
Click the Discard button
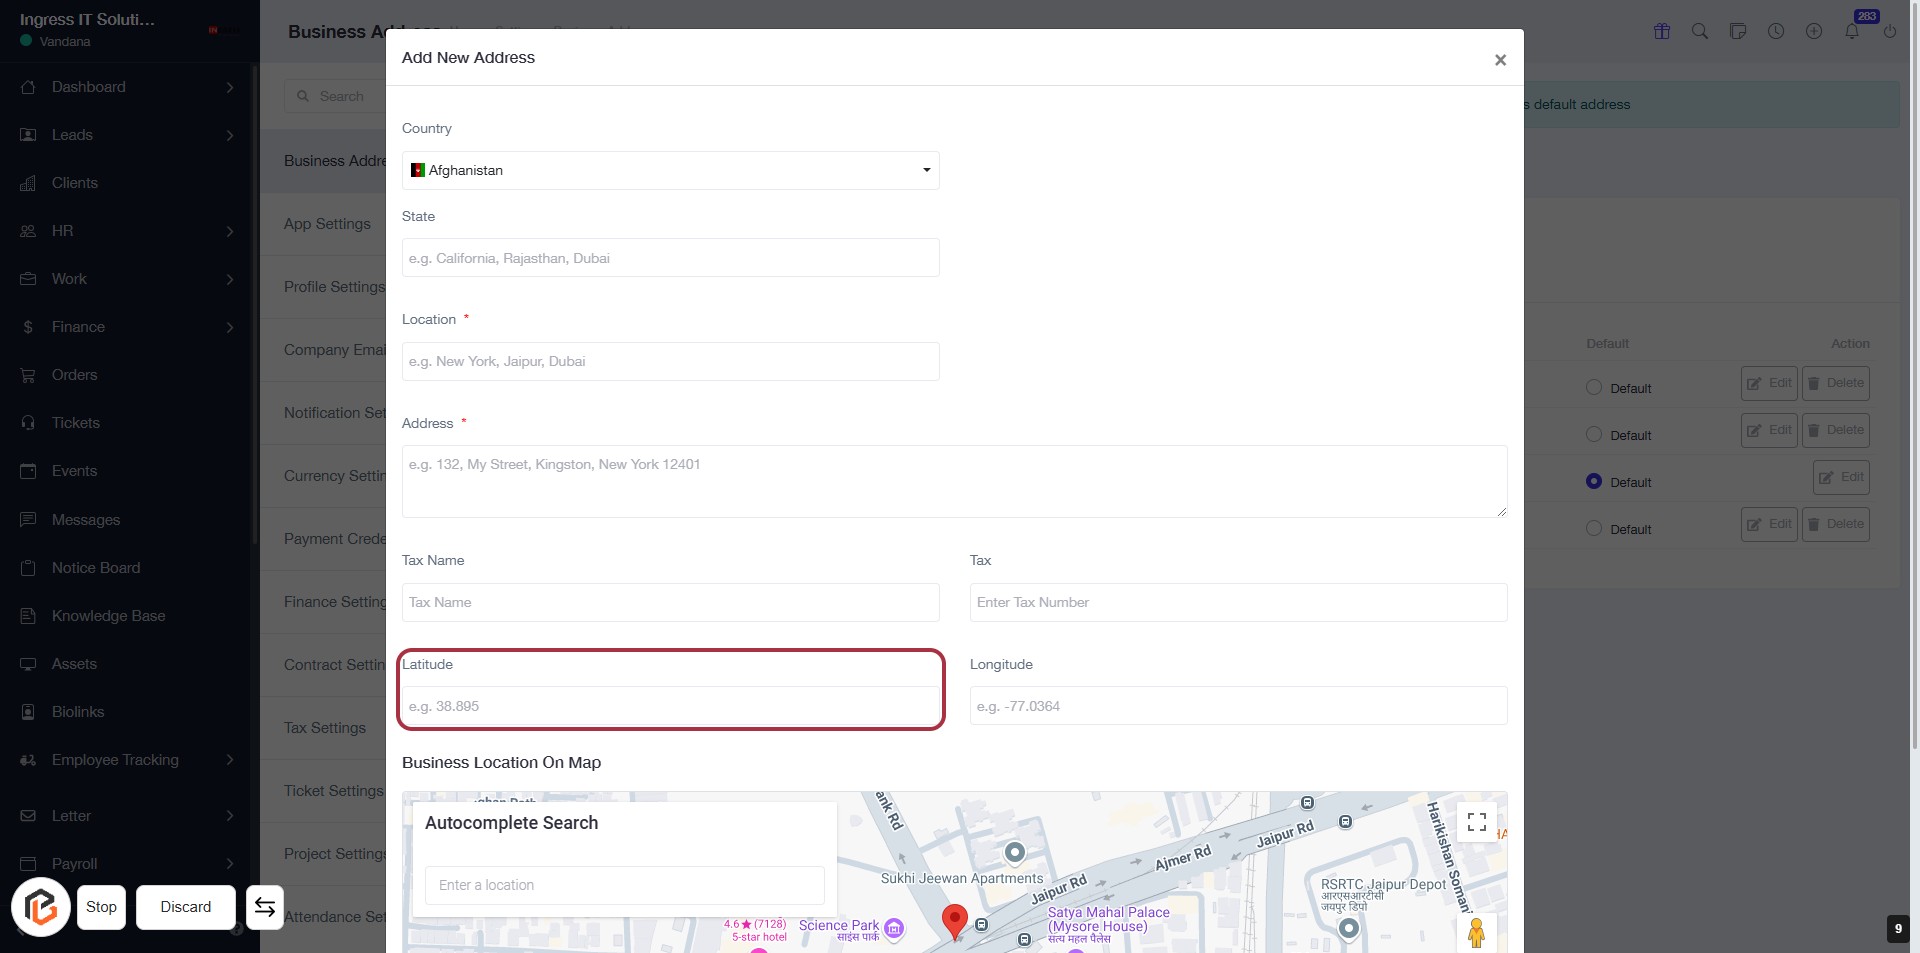click(186, 907)
